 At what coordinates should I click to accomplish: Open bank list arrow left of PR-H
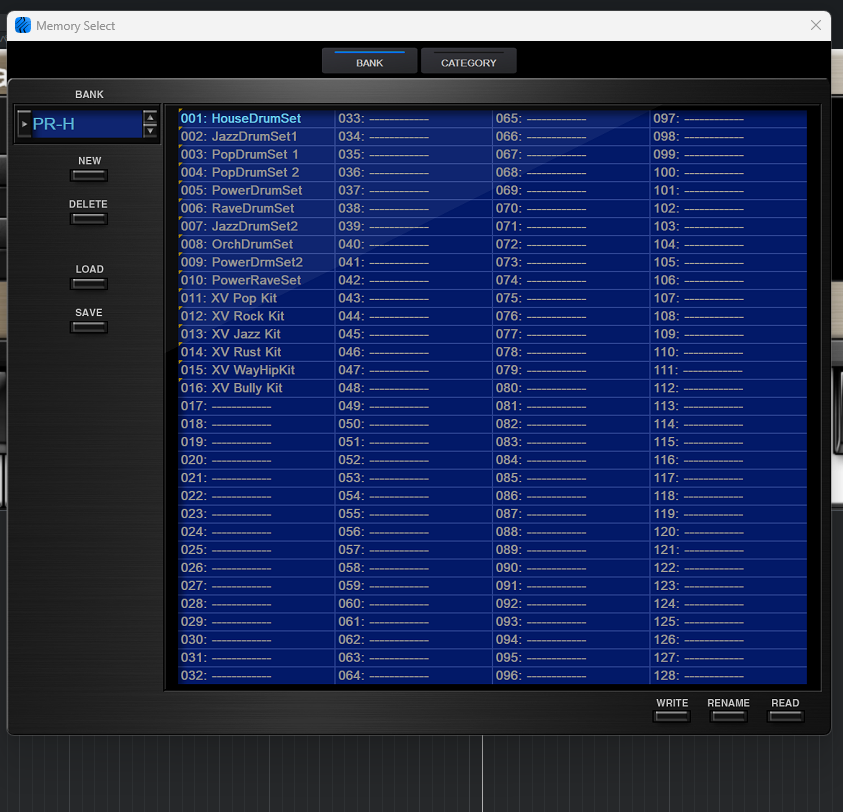pyautogui.click(x=25, y=124)
